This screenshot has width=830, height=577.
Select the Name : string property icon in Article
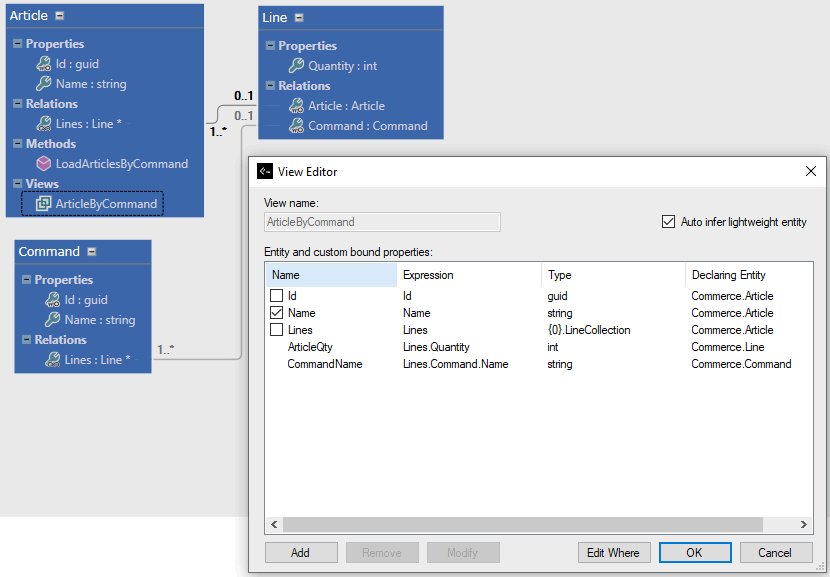44,83
